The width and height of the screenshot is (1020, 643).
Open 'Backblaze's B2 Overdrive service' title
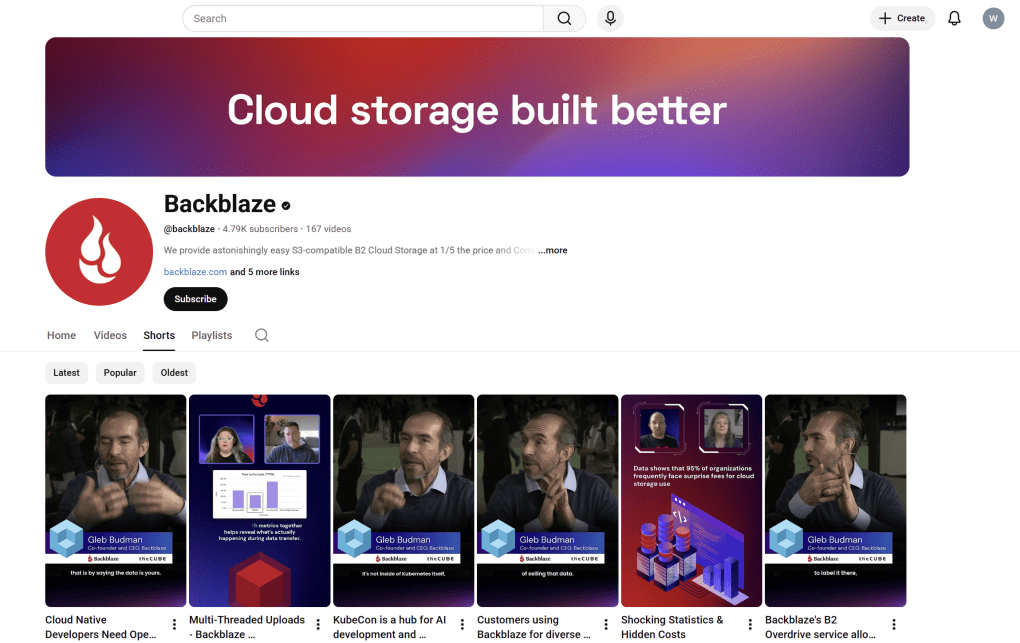(x=820, y=627)
